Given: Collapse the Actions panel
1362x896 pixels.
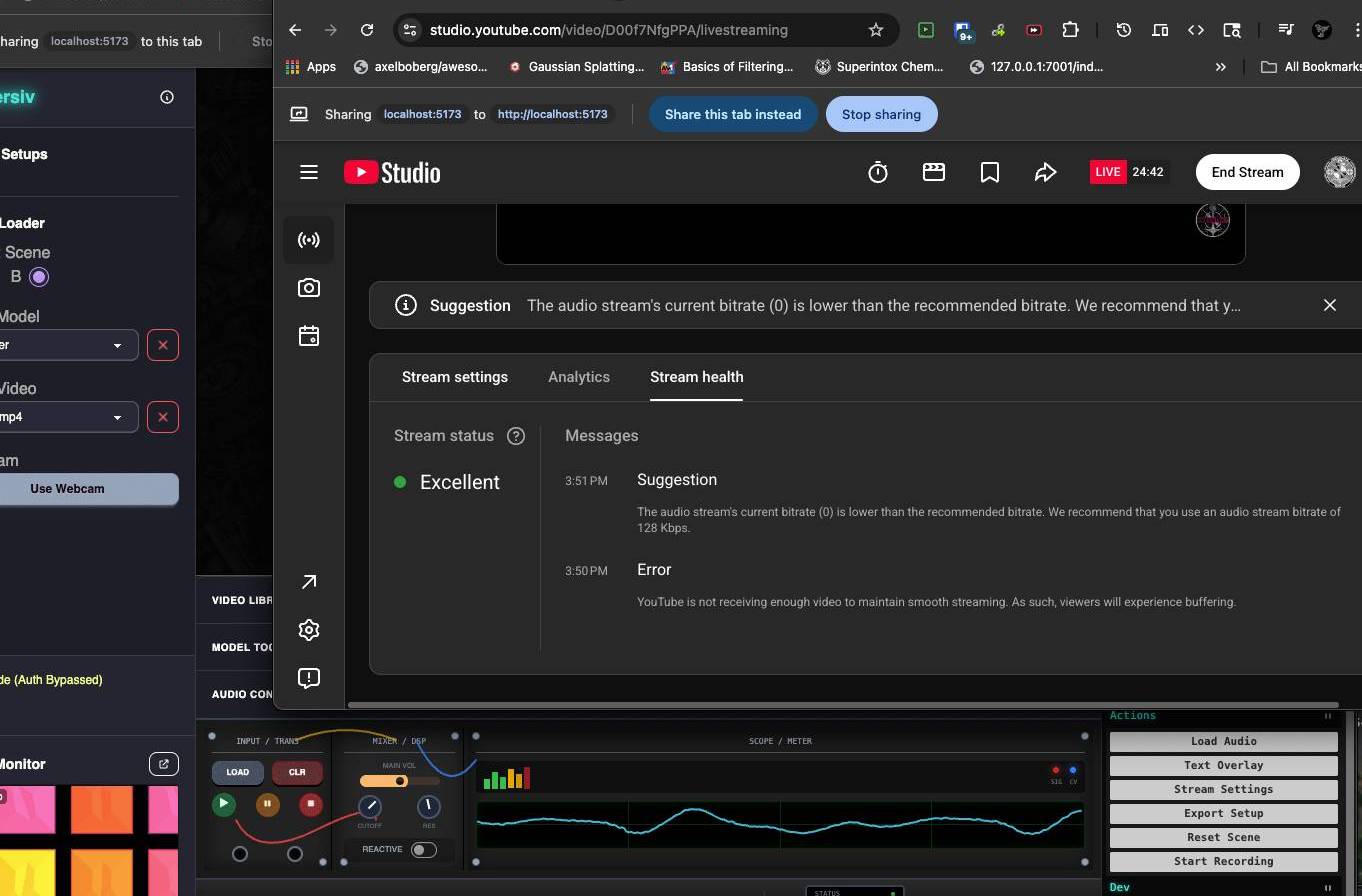Looking at the screenshot, I should (1328, 716).
